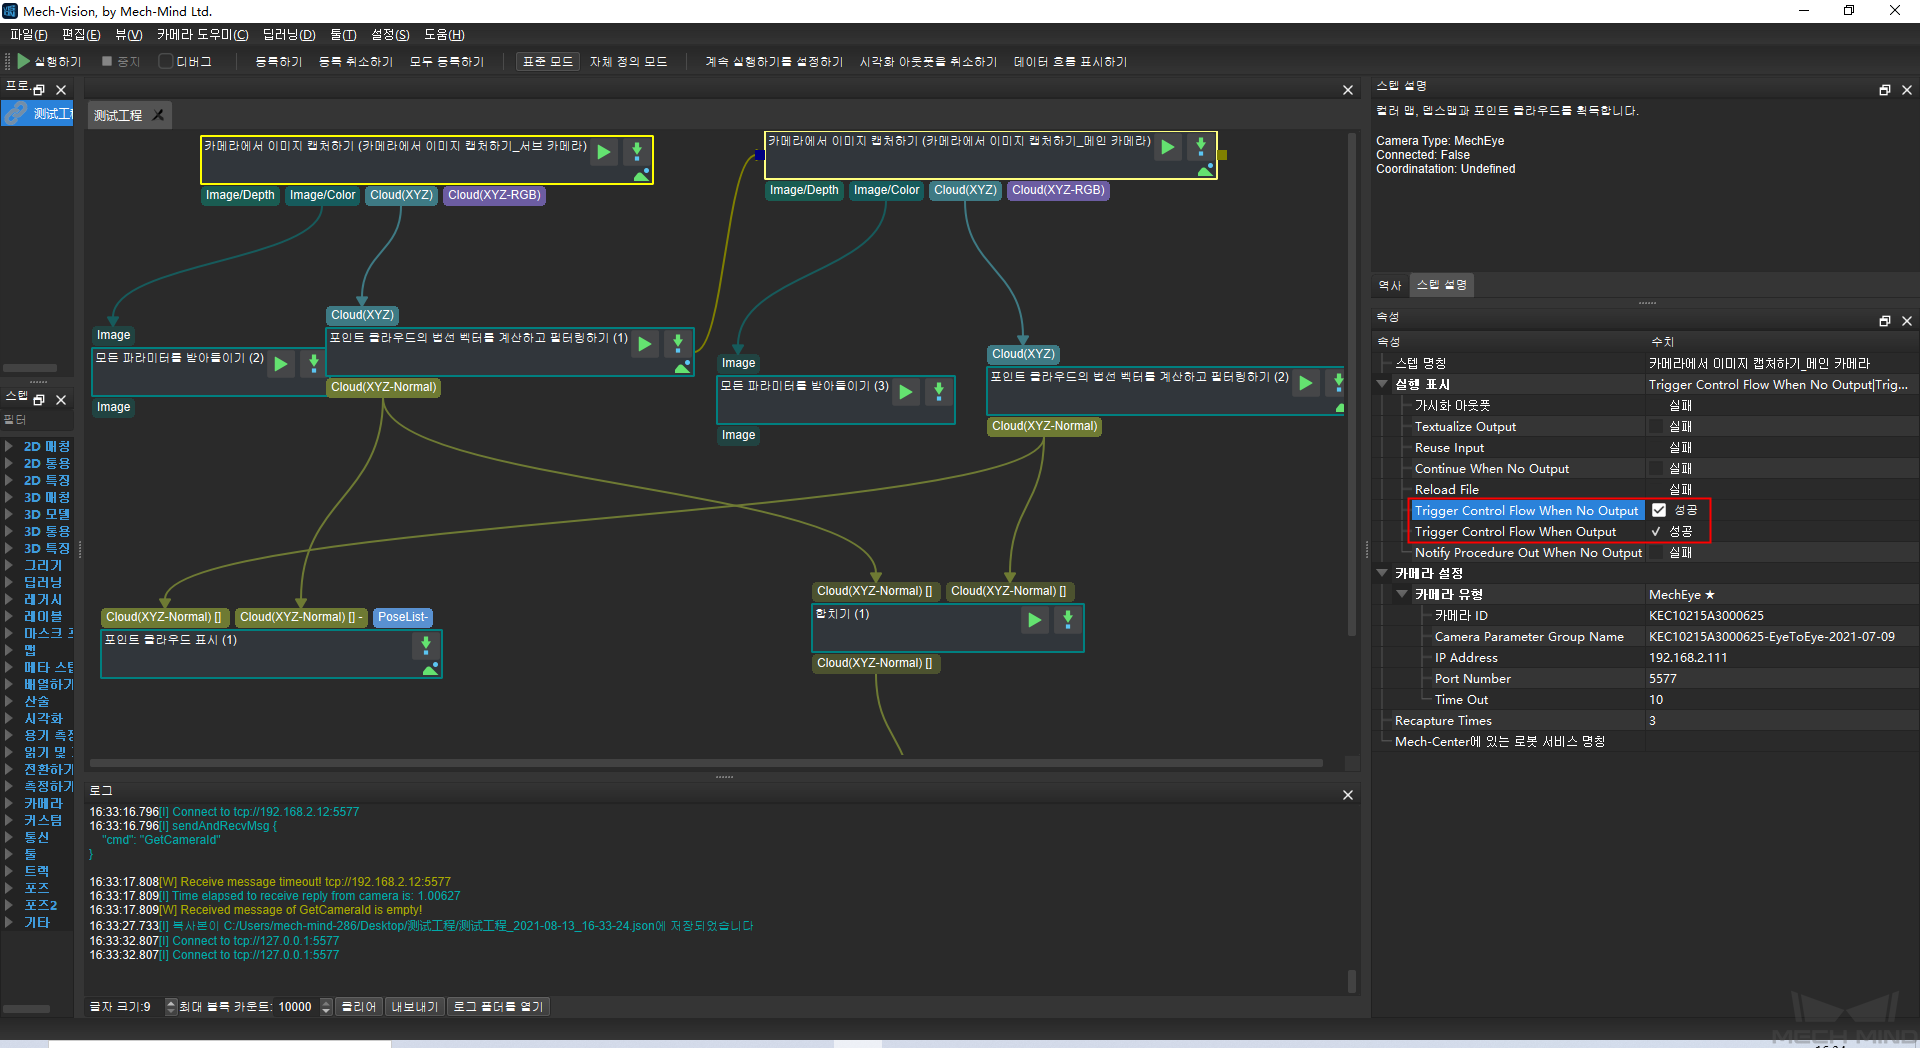The image size is (1920, 1048).
Task: Click the 자체 정의 모드 button
Action: [628, 61]
